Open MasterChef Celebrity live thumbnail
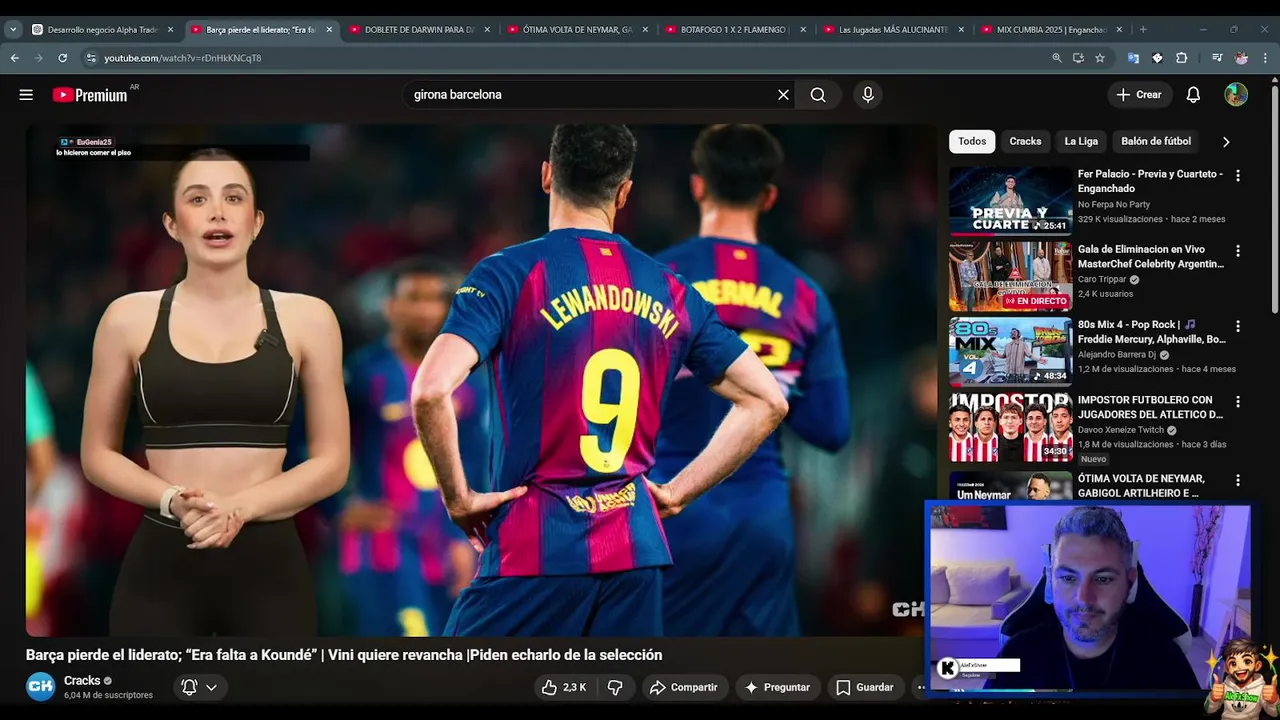 click(x=1010, y=276)
